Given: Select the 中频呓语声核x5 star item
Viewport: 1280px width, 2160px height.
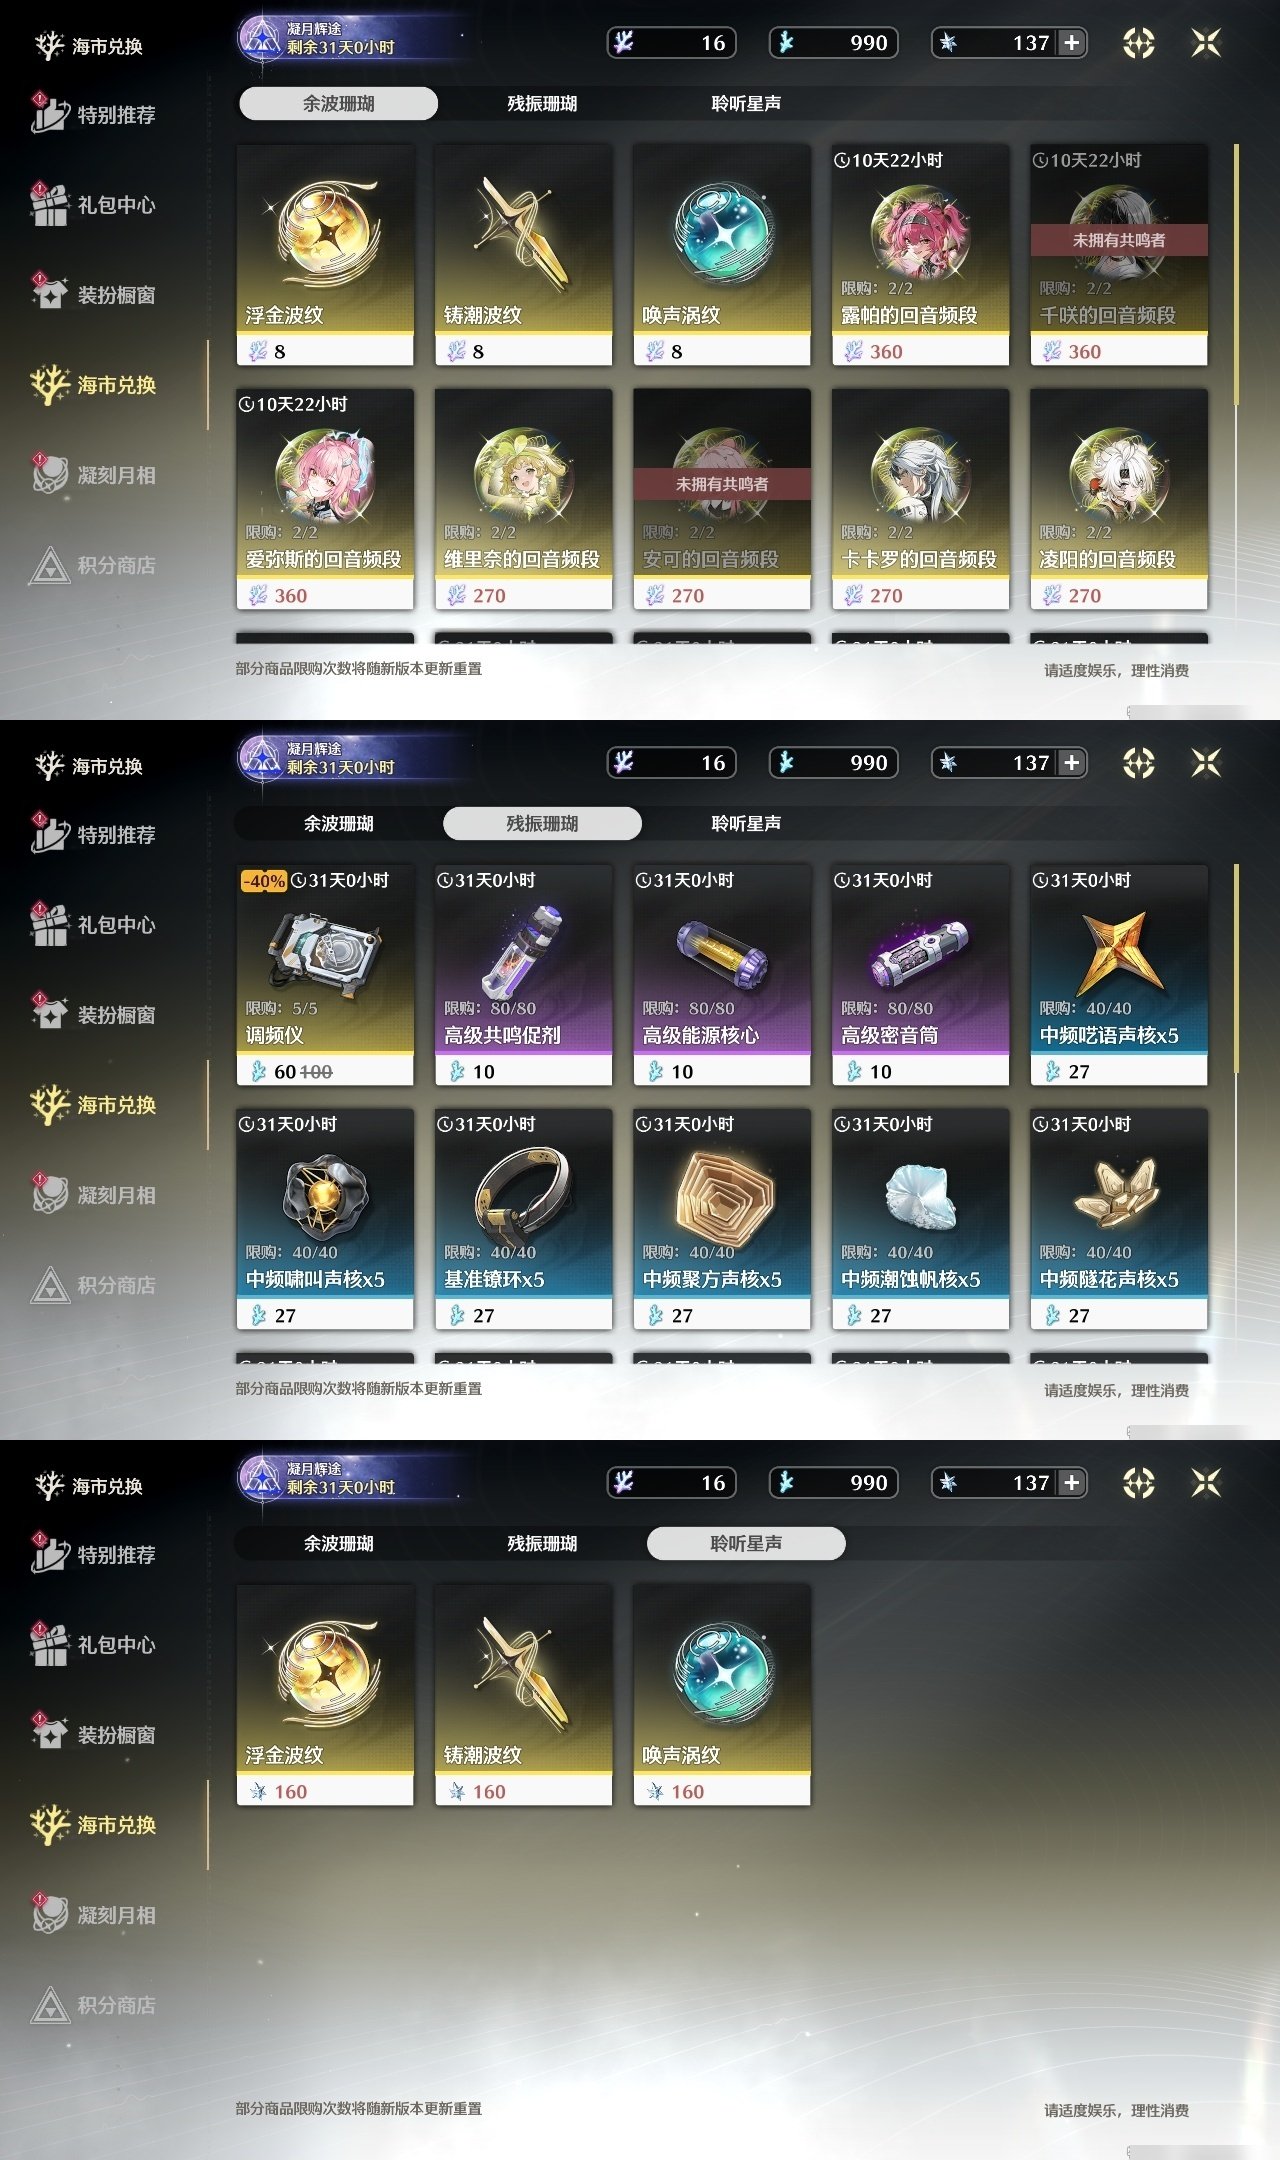Looking at the screenshot, I should coord(1119,975).
